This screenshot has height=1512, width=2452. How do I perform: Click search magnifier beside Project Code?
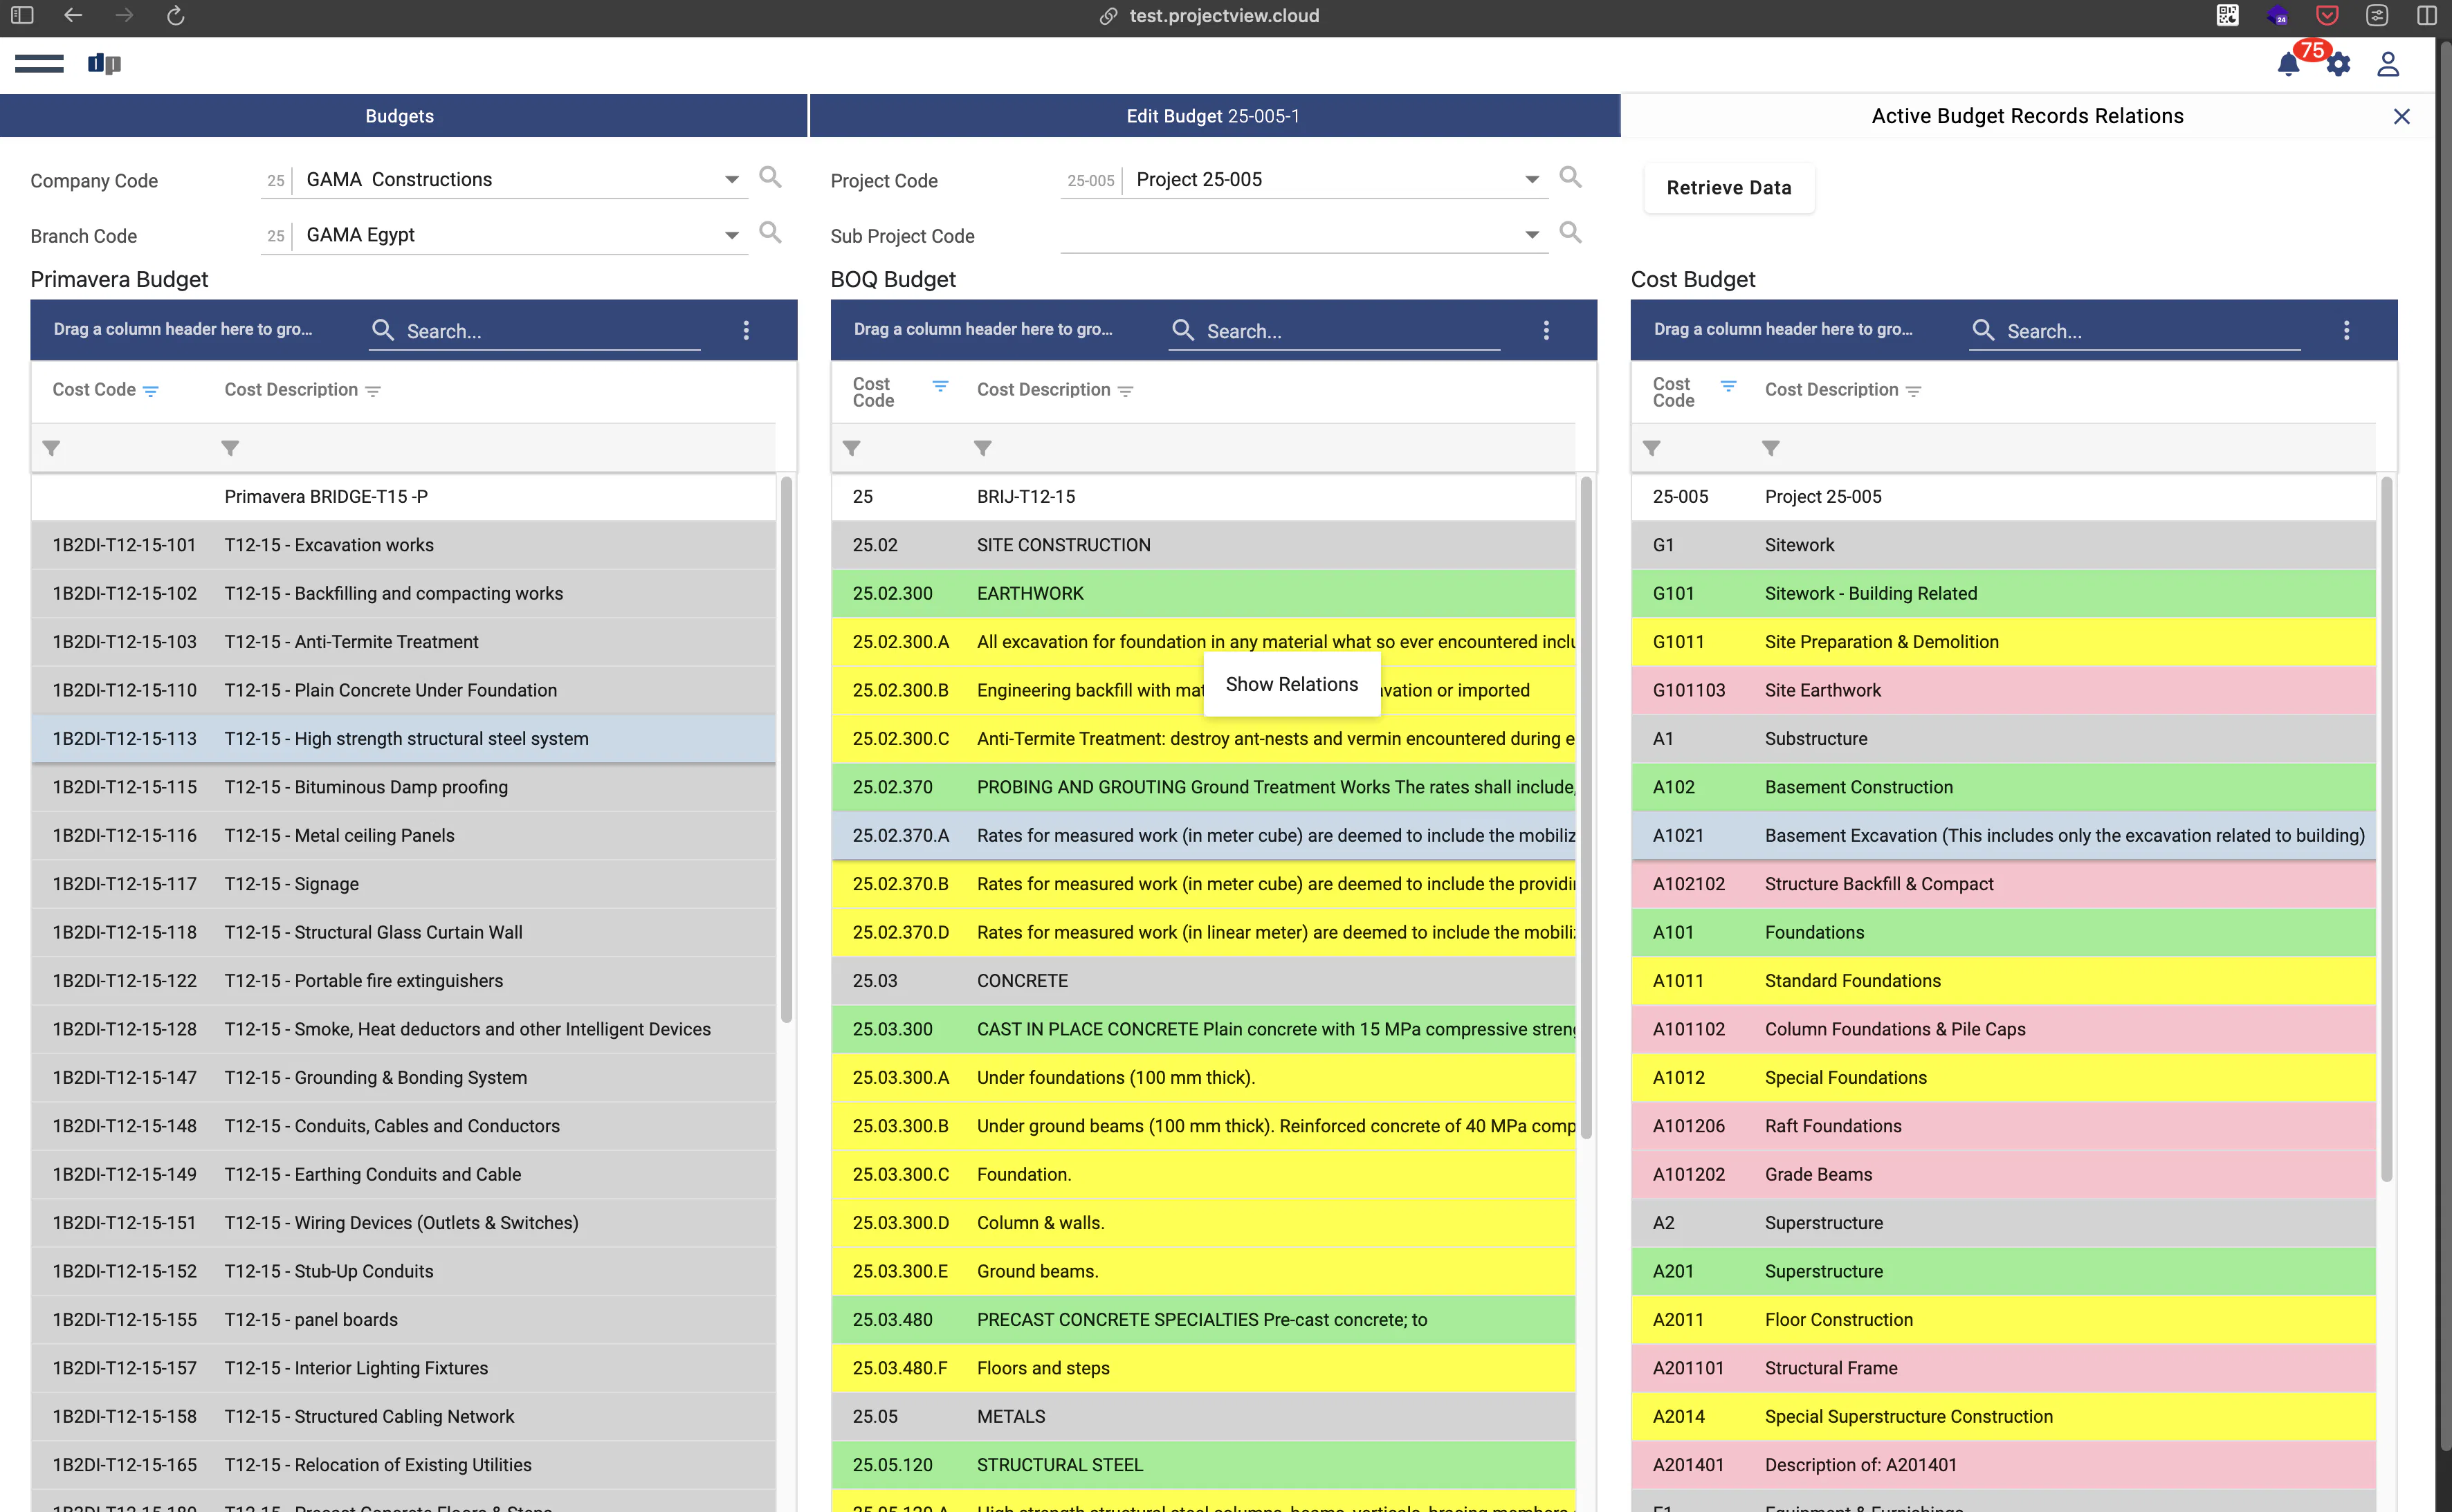point(1570,177)
